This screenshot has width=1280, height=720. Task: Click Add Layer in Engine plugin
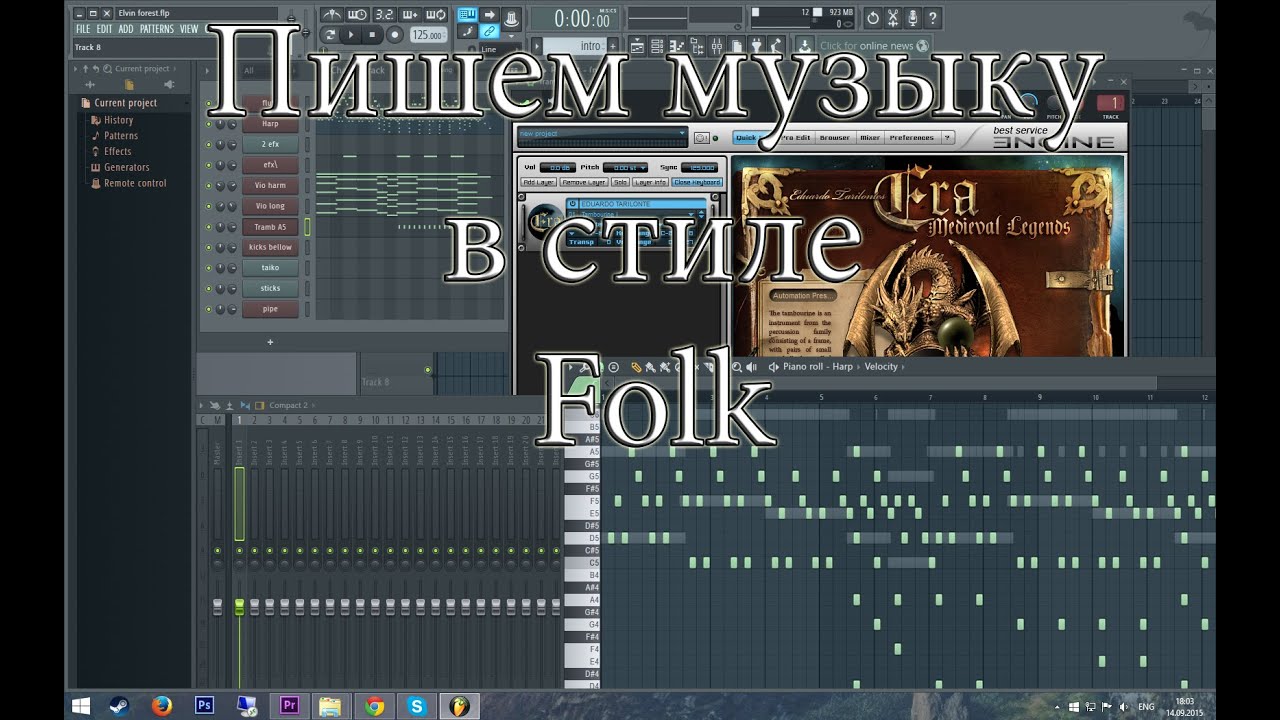(x=539, y=182)
